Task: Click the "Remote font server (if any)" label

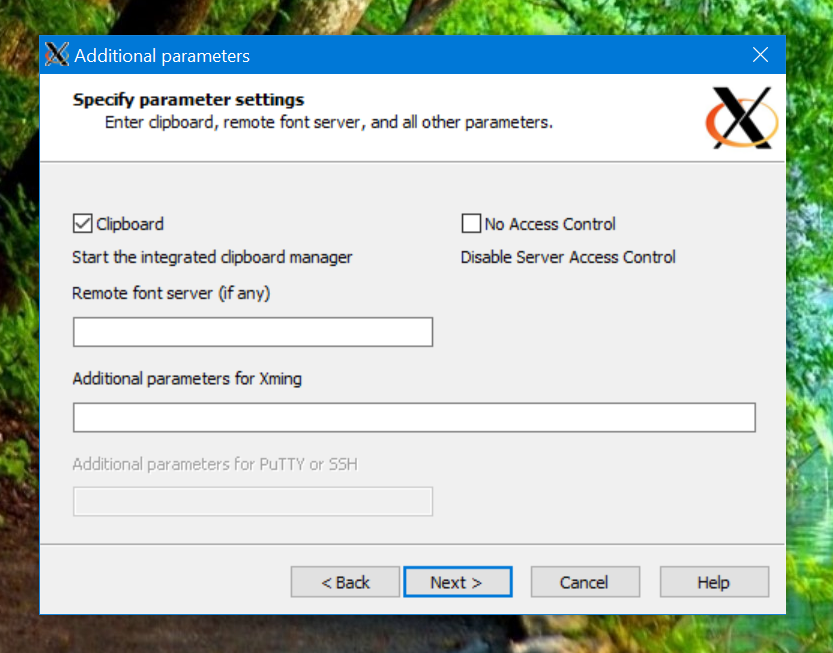Action: (x=171, y=293)
